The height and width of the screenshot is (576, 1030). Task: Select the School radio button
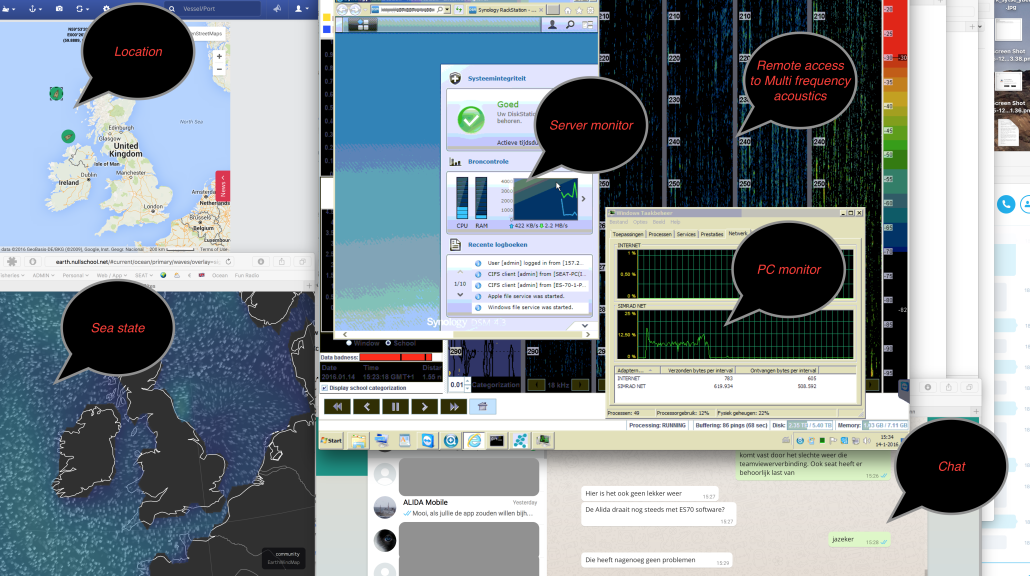tap(388, 343)
